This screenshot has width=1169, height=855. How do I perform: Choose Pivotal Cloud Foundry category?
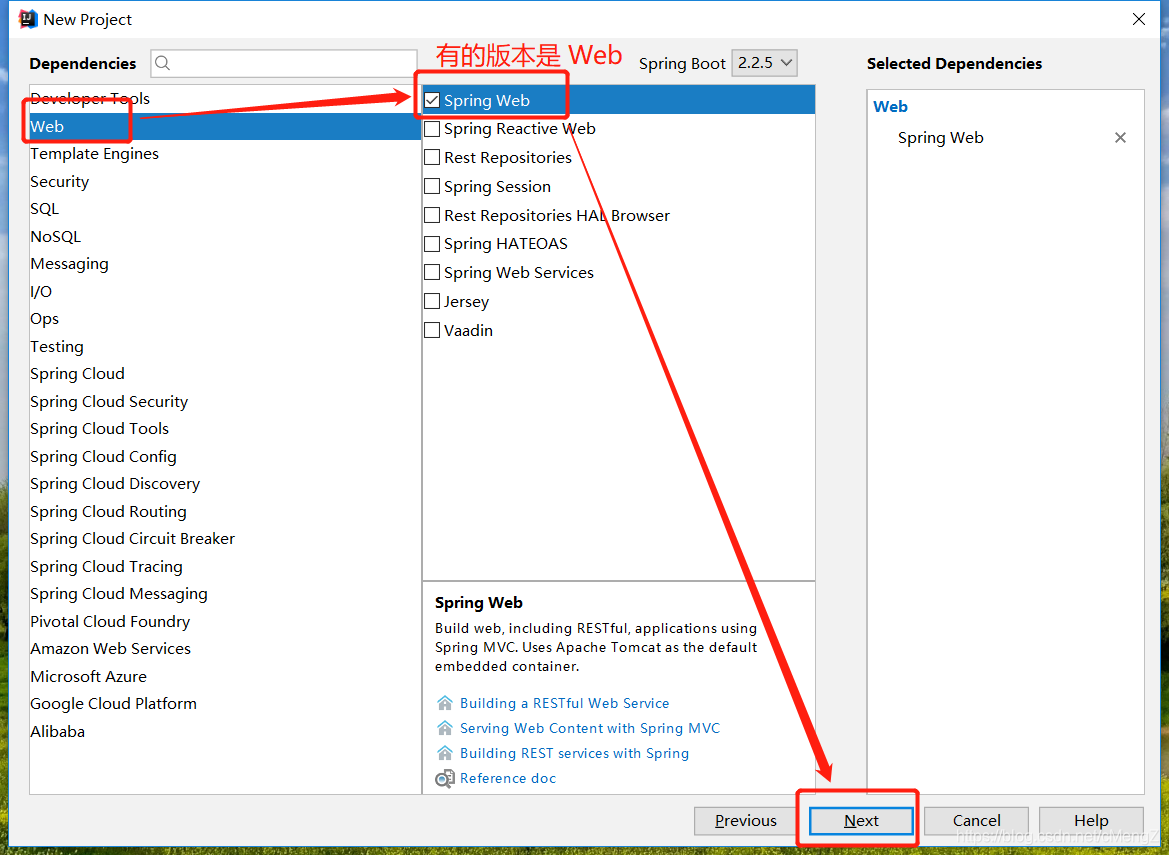225,621
